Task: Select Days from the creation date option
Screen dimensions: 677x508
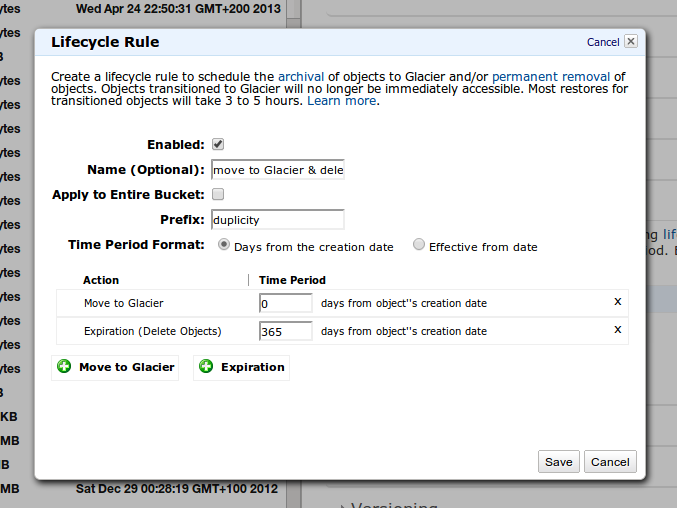Action: [x=224, y=245]
